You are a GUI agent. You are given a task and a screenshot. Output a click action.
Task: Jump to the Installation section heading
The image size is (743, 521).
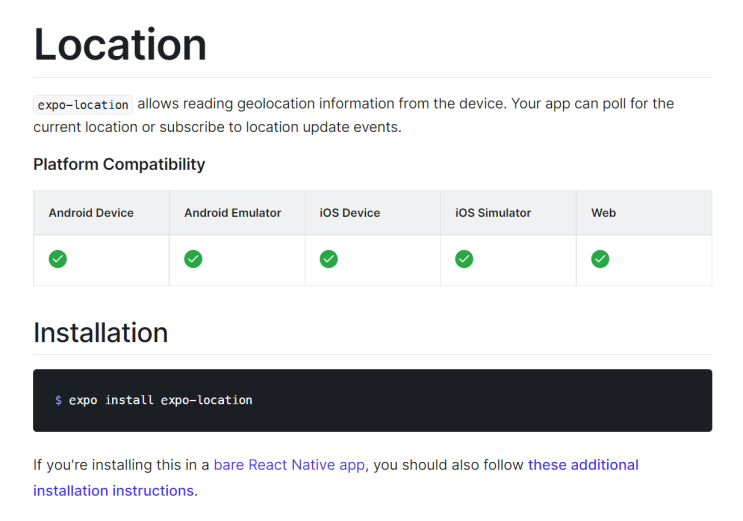click(x=100, y=332)
